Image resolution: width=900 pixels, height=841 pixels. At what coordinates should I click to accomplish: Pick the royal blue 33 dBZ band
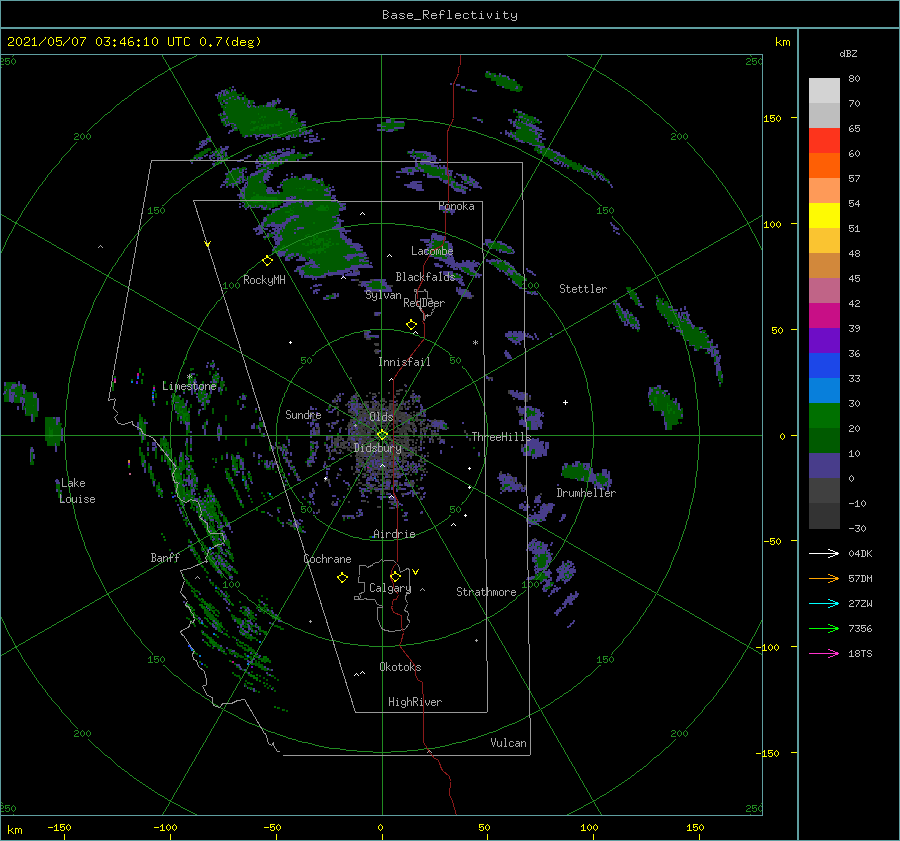click(x=824, y=365)
